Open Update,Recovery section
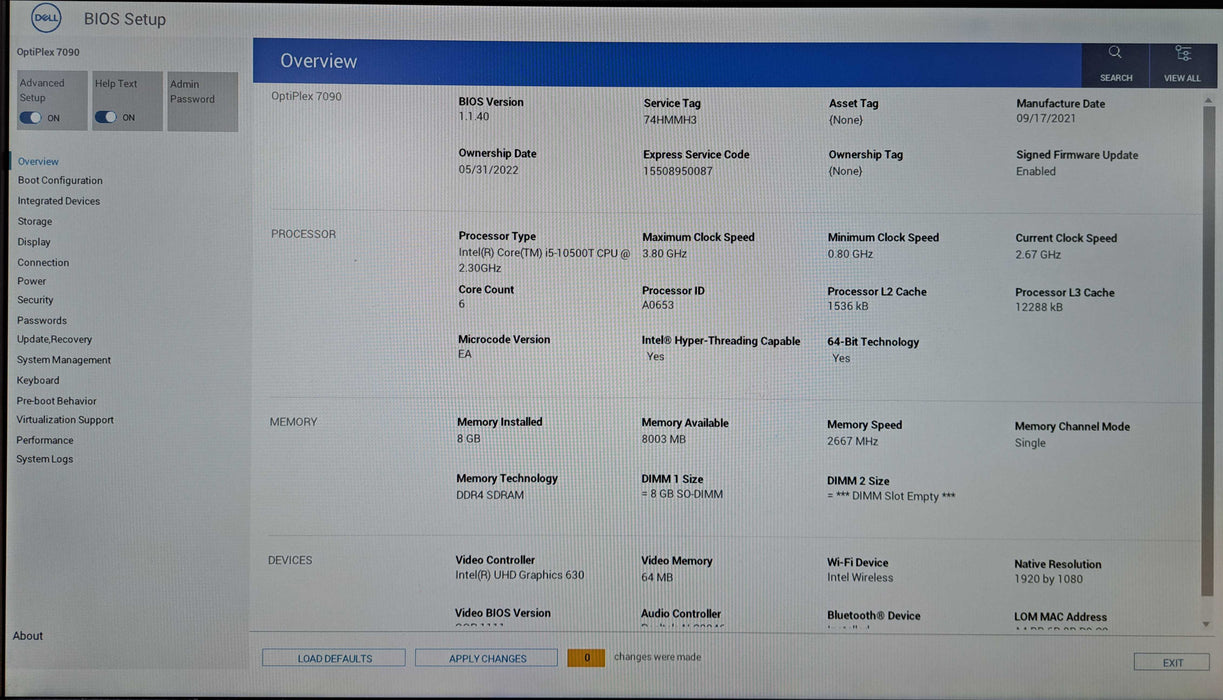The image size is (1223, 700). pos(54,339)
